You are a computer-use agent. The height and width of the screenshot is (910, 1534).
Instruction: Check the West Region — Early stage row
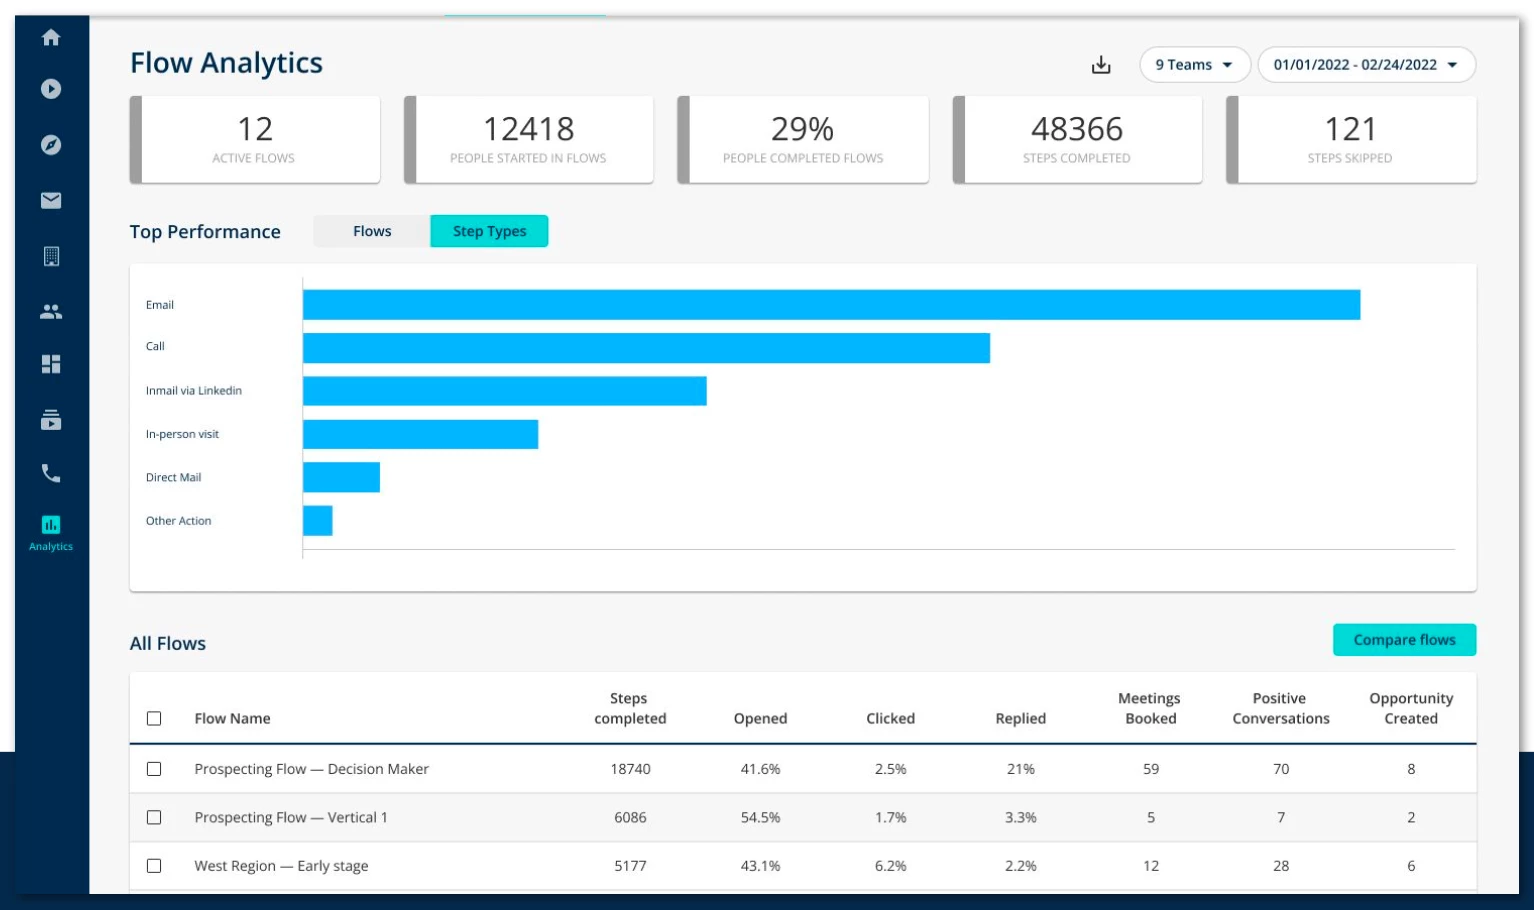154,865
